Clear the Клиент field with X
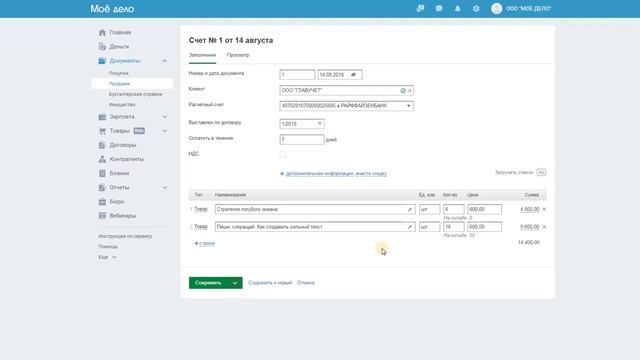 pos(410,91)
